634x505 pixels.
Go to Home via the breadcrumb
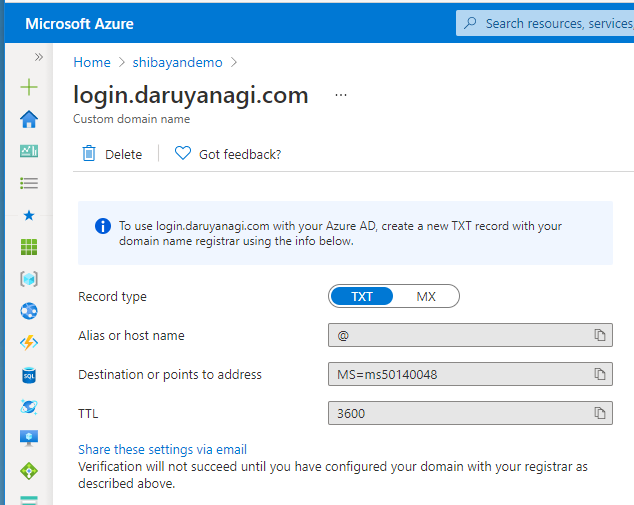[92, 62]
